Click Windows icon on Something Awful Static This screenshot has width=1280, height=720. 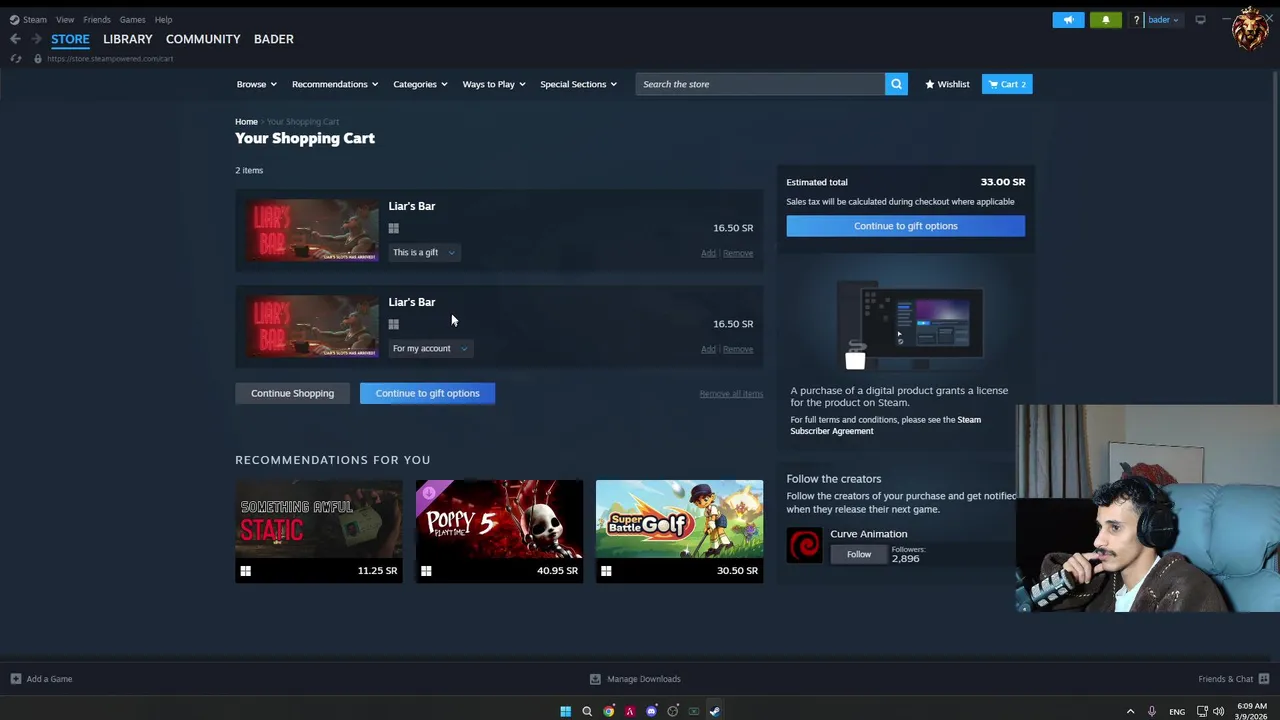(x=245, y=571)
